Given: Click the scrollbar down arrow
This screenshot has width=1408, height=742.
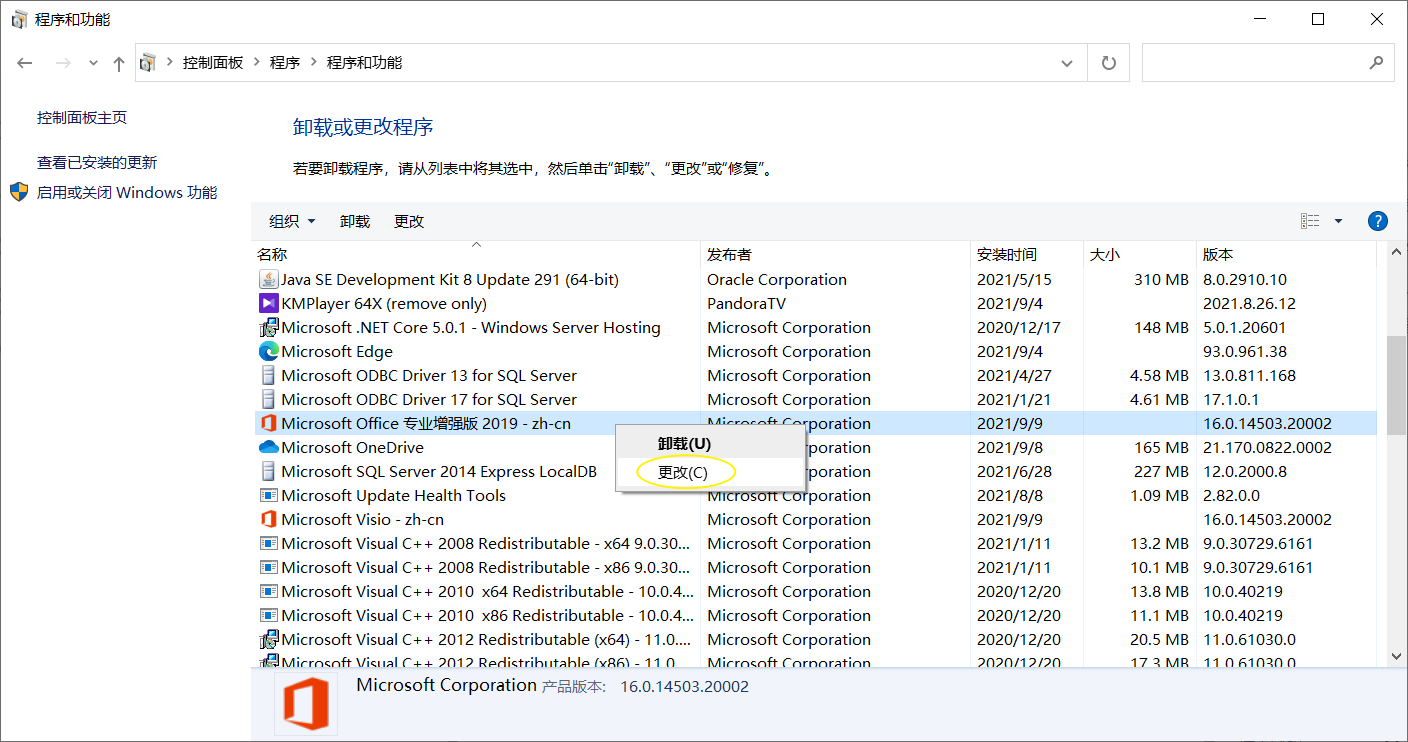Looking at the screenshot, I should tap(1396, 657).
